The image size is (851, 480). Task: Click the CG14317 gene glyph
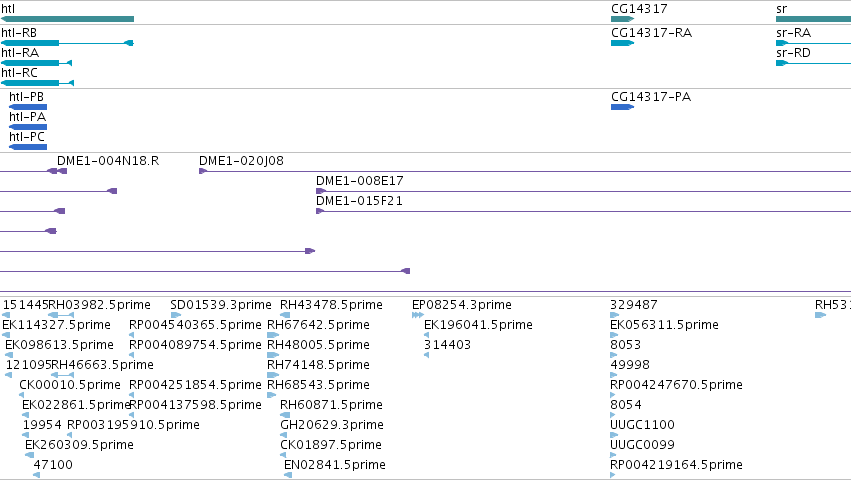click(x=623, y=19)
